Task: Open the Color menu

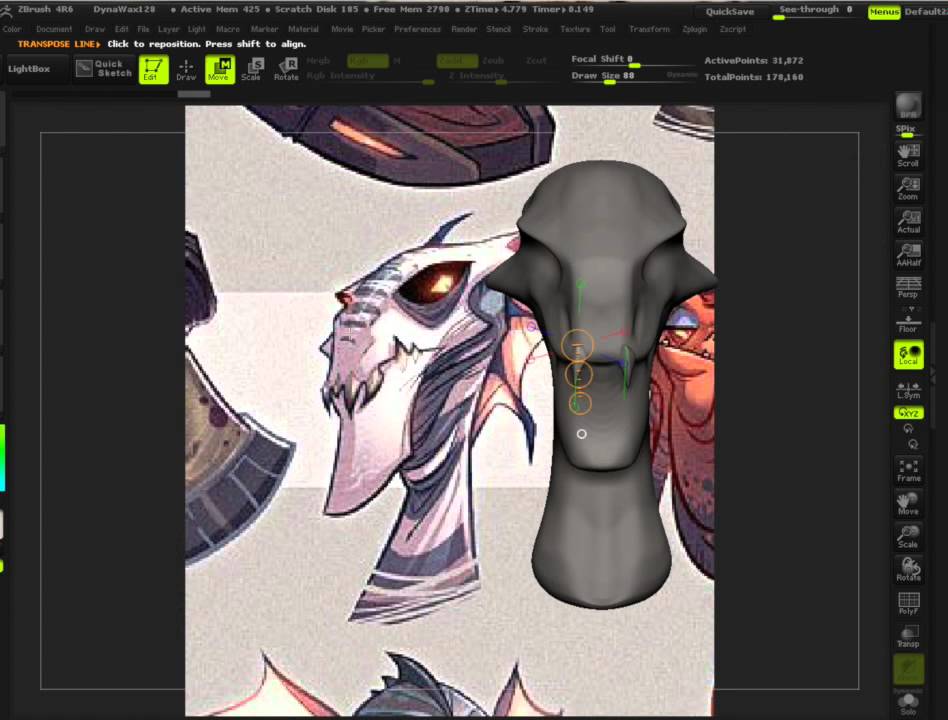Action: point(11,29)
